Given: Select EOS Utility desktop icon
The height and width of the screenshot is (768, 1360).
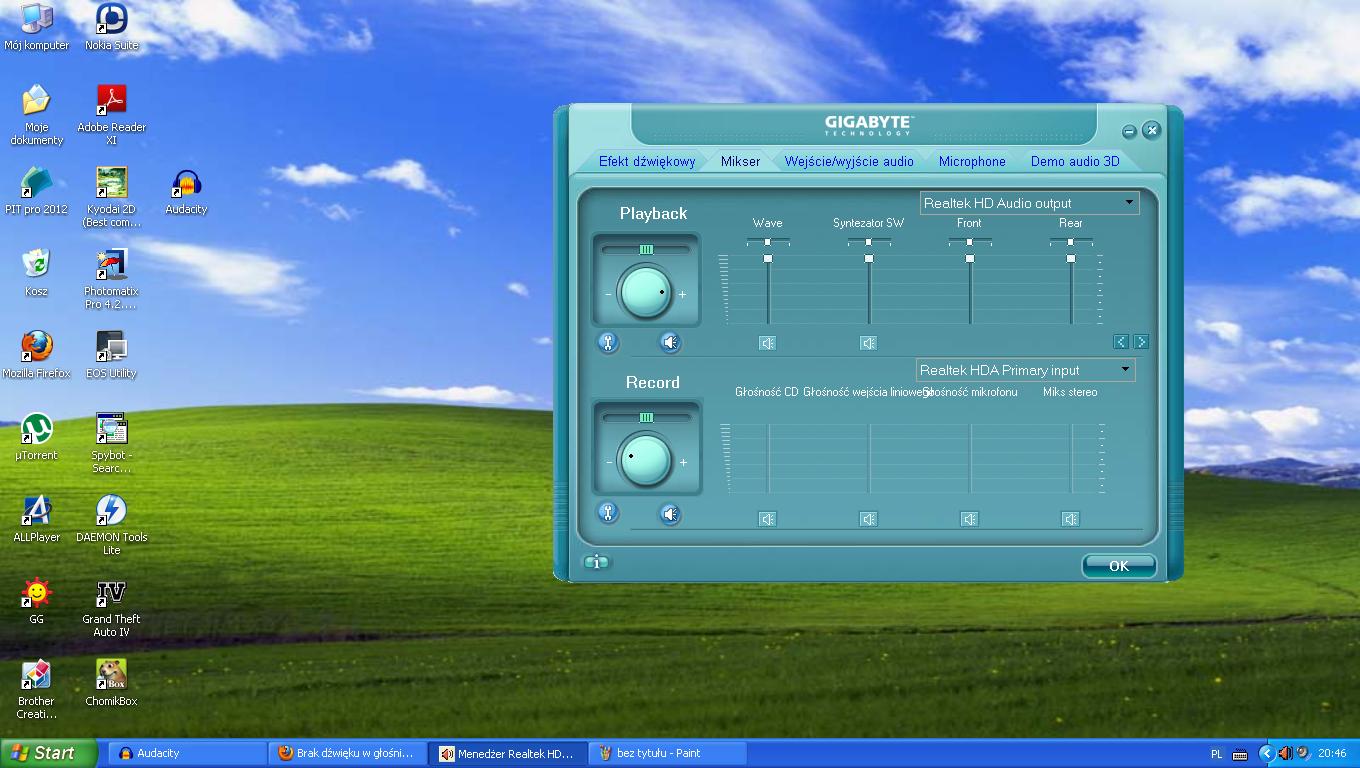Looking at the screenshot, I should point(111,356).
